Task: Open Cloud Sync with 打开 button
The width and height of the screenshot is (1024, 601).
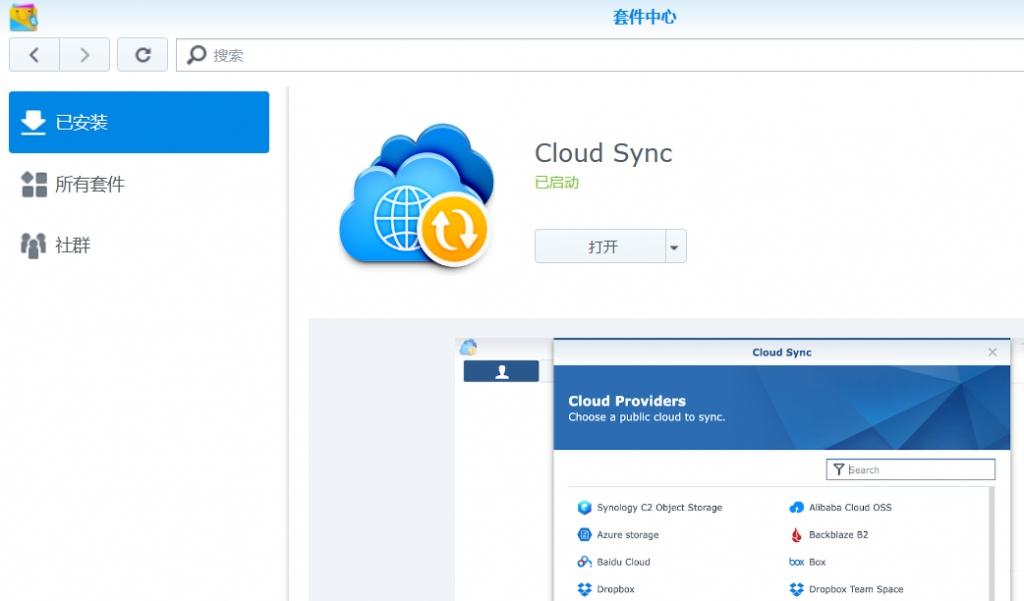Action: 600,246
